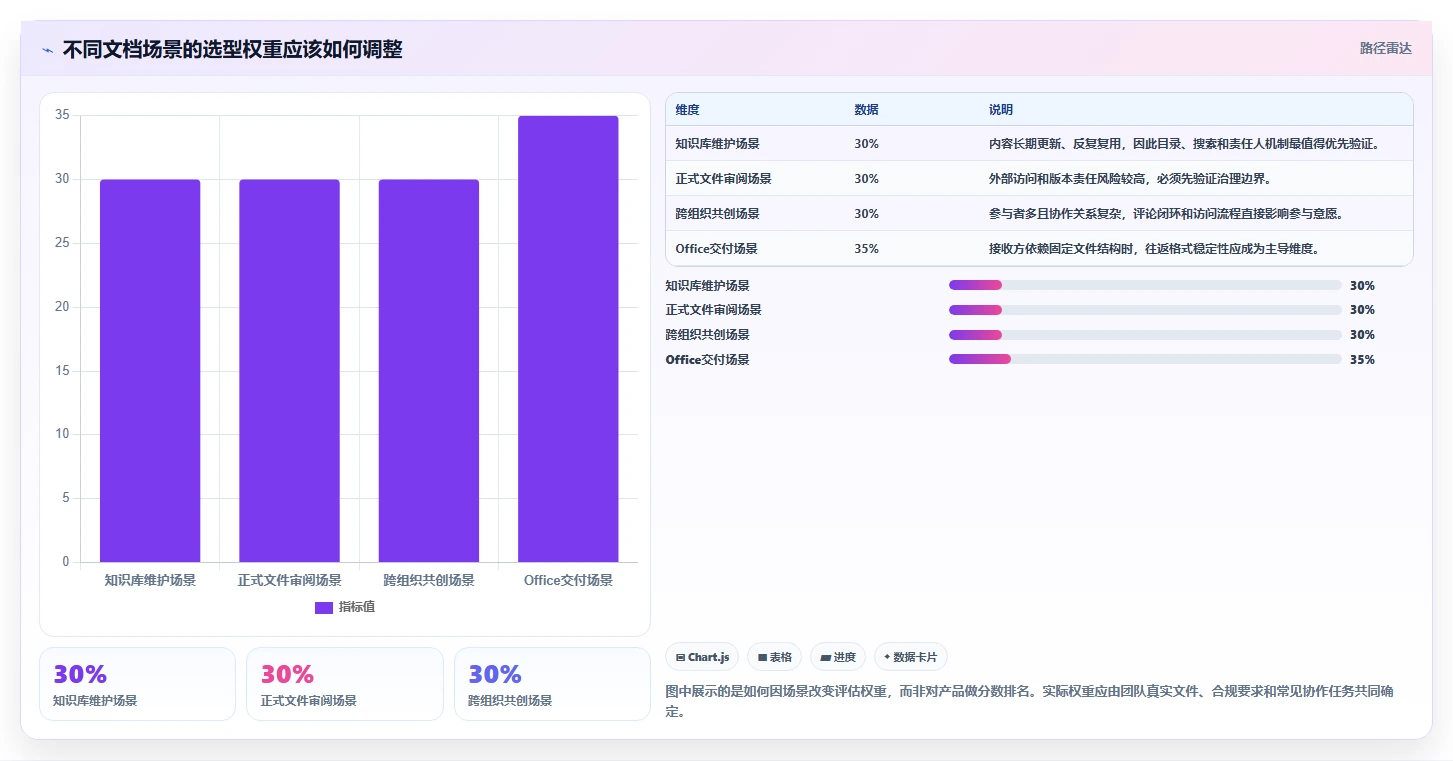Select the 正式文件审阅场景 bar in the chart
The height and width of the screenshot is (761, 1453).
(x=289, y=371)
